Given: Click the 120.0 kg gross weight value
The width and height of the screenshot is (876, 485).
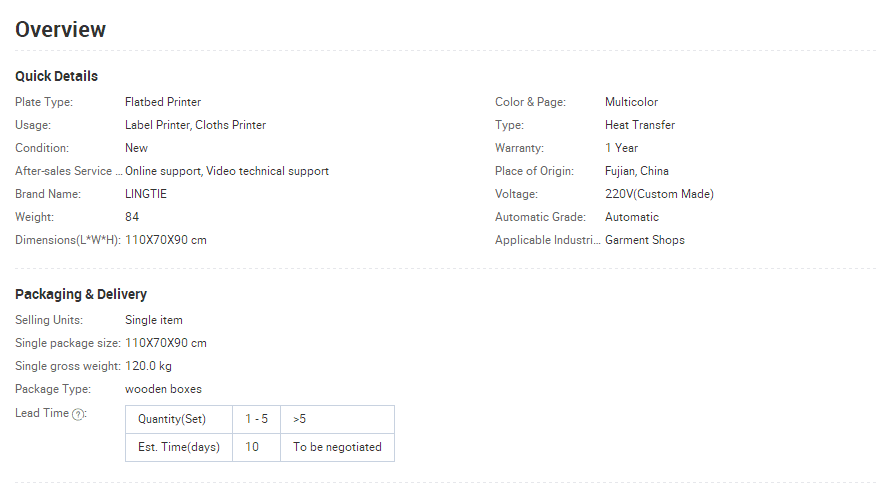Looking at the screenshot, I should click(148, 366).
